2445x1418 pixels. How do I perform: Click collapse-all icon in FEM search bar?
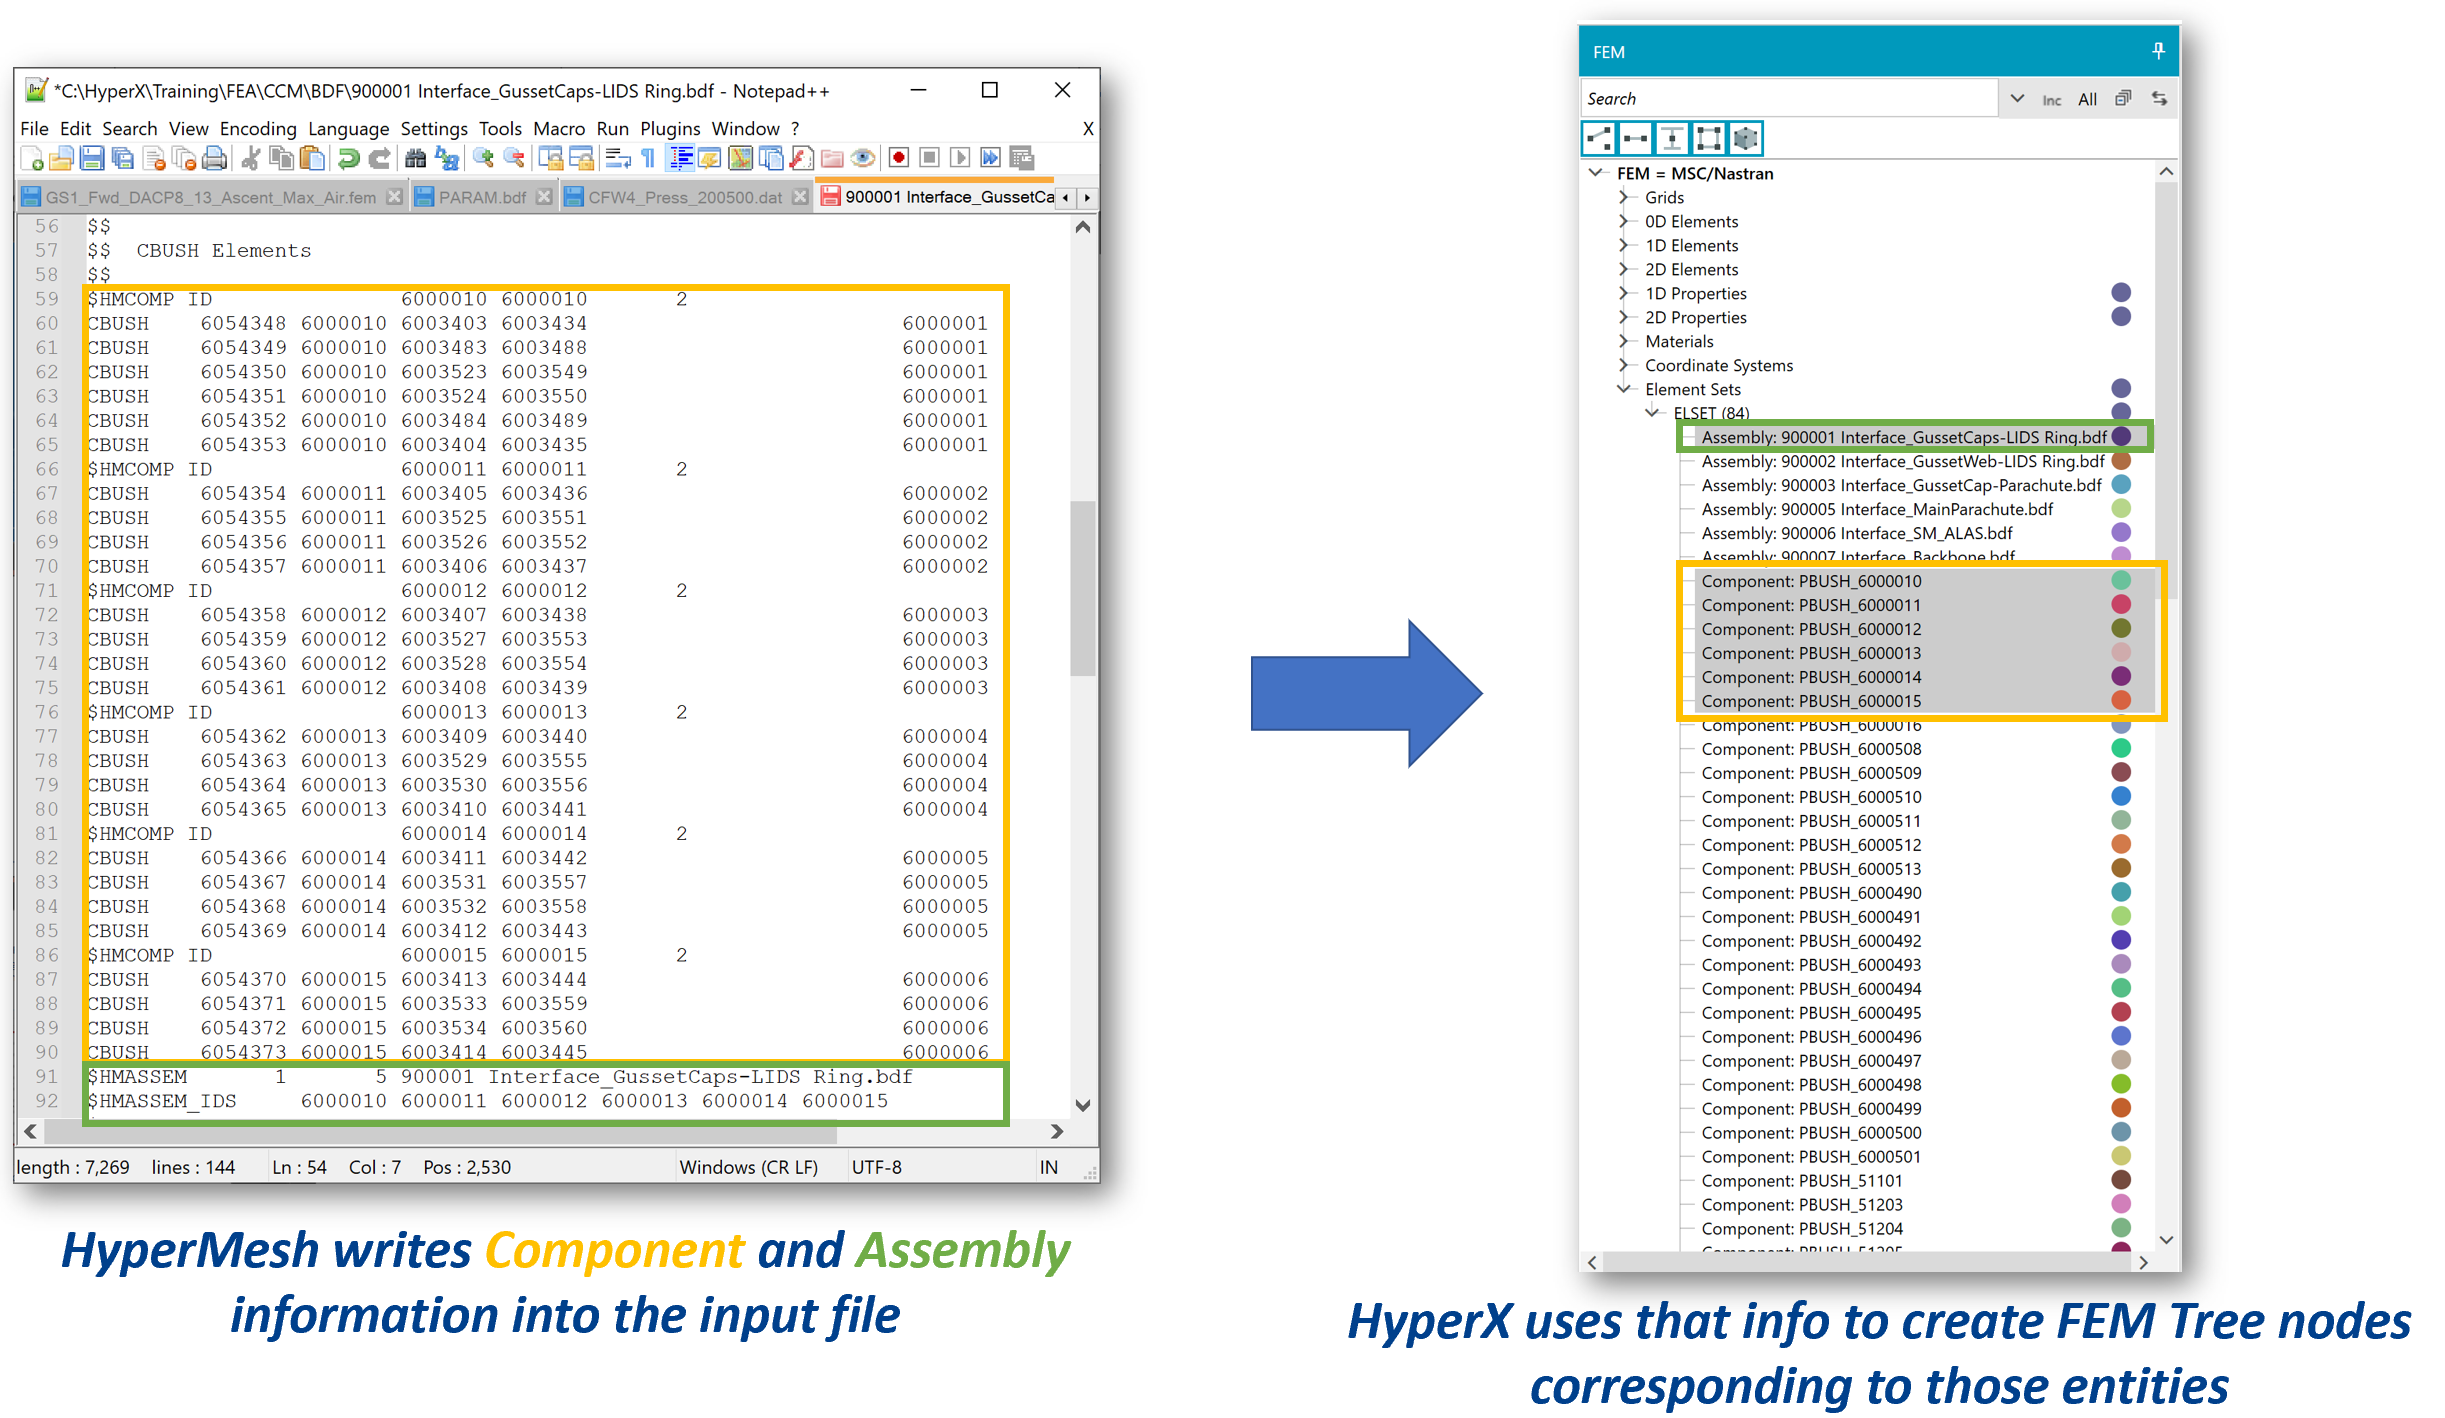pyautogui.click(x=2123, y=98)
